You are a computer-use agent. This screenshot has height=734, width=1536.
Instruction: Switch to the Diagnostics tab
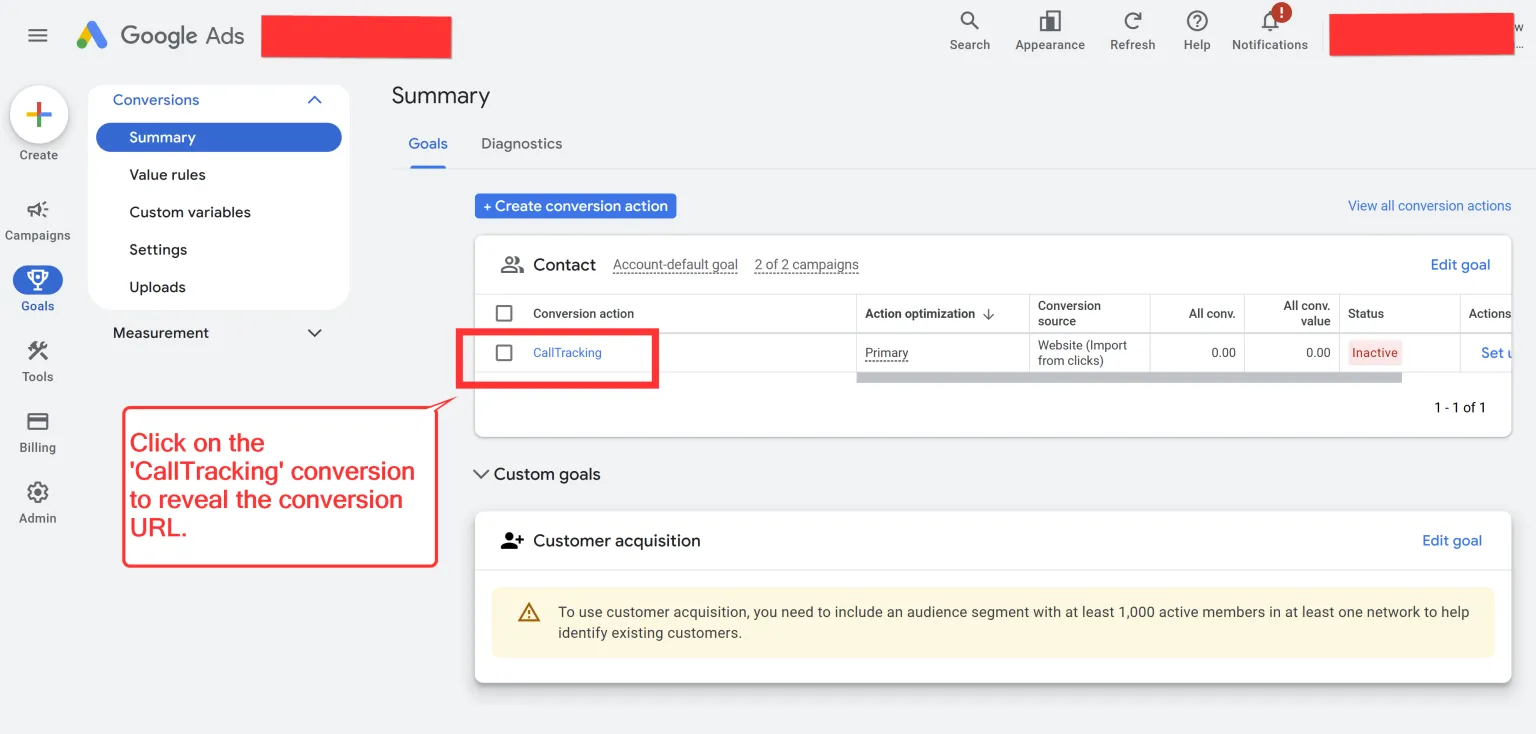coord(521,144)
